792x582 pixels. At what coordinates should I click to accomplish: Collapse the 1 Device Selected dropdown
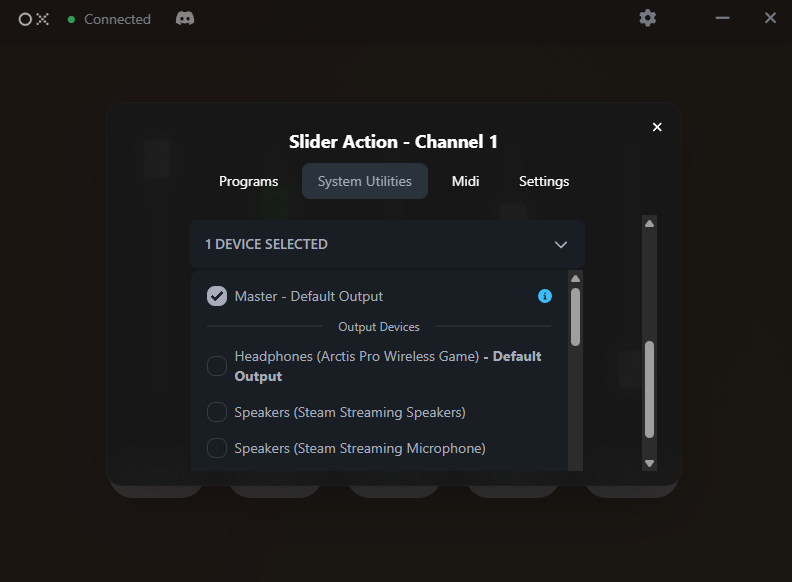tap(561, 245)
